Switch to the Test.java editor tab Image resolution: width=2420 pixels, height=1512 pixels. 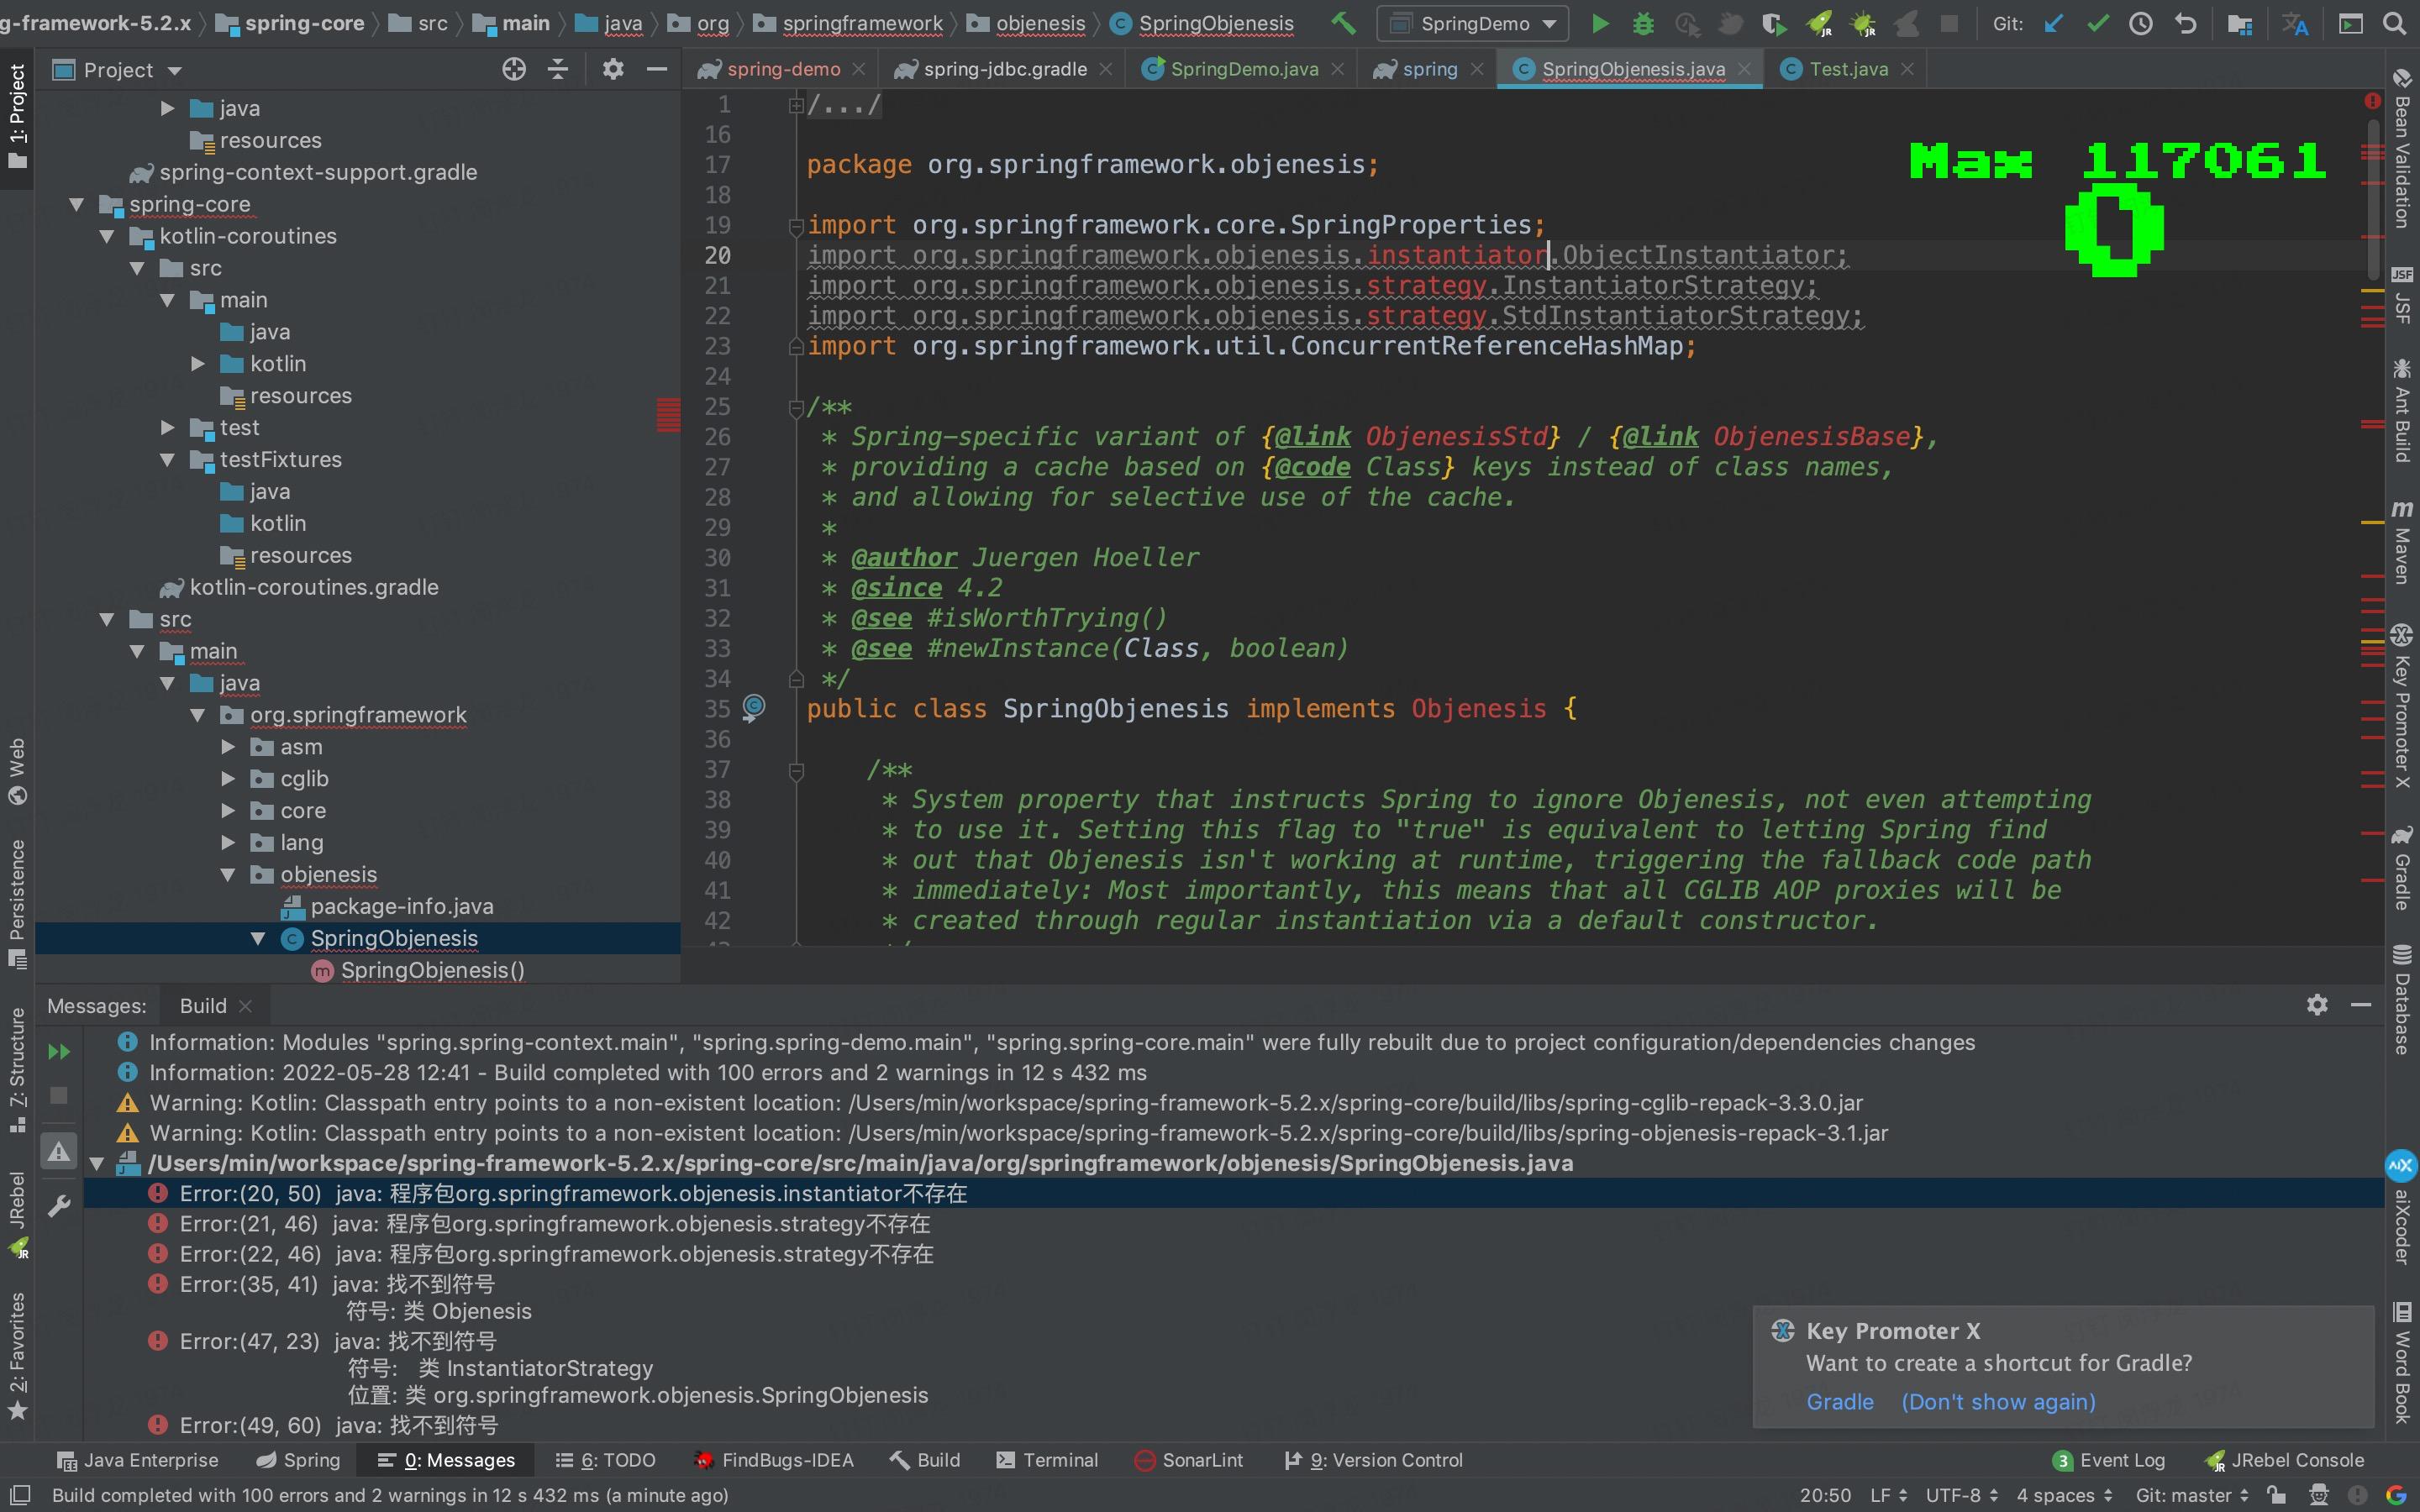[1847, 69]
